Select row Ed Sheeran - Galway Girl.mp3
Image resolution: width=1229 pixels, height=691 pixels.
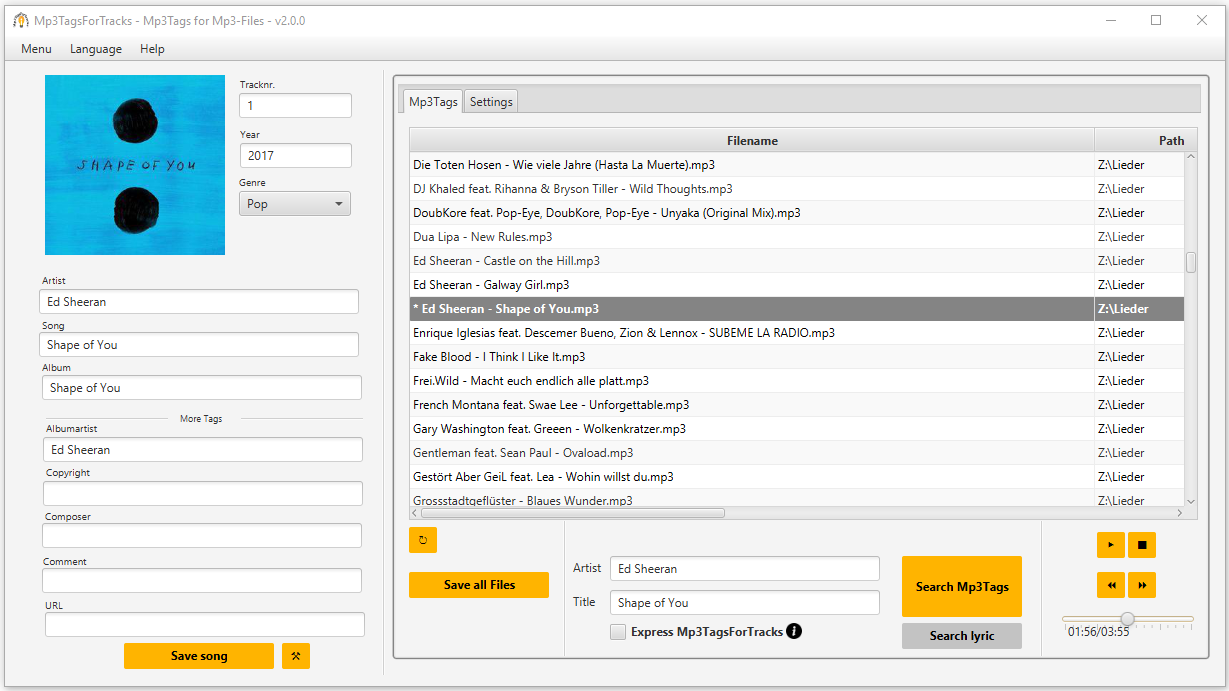(797, 285)
